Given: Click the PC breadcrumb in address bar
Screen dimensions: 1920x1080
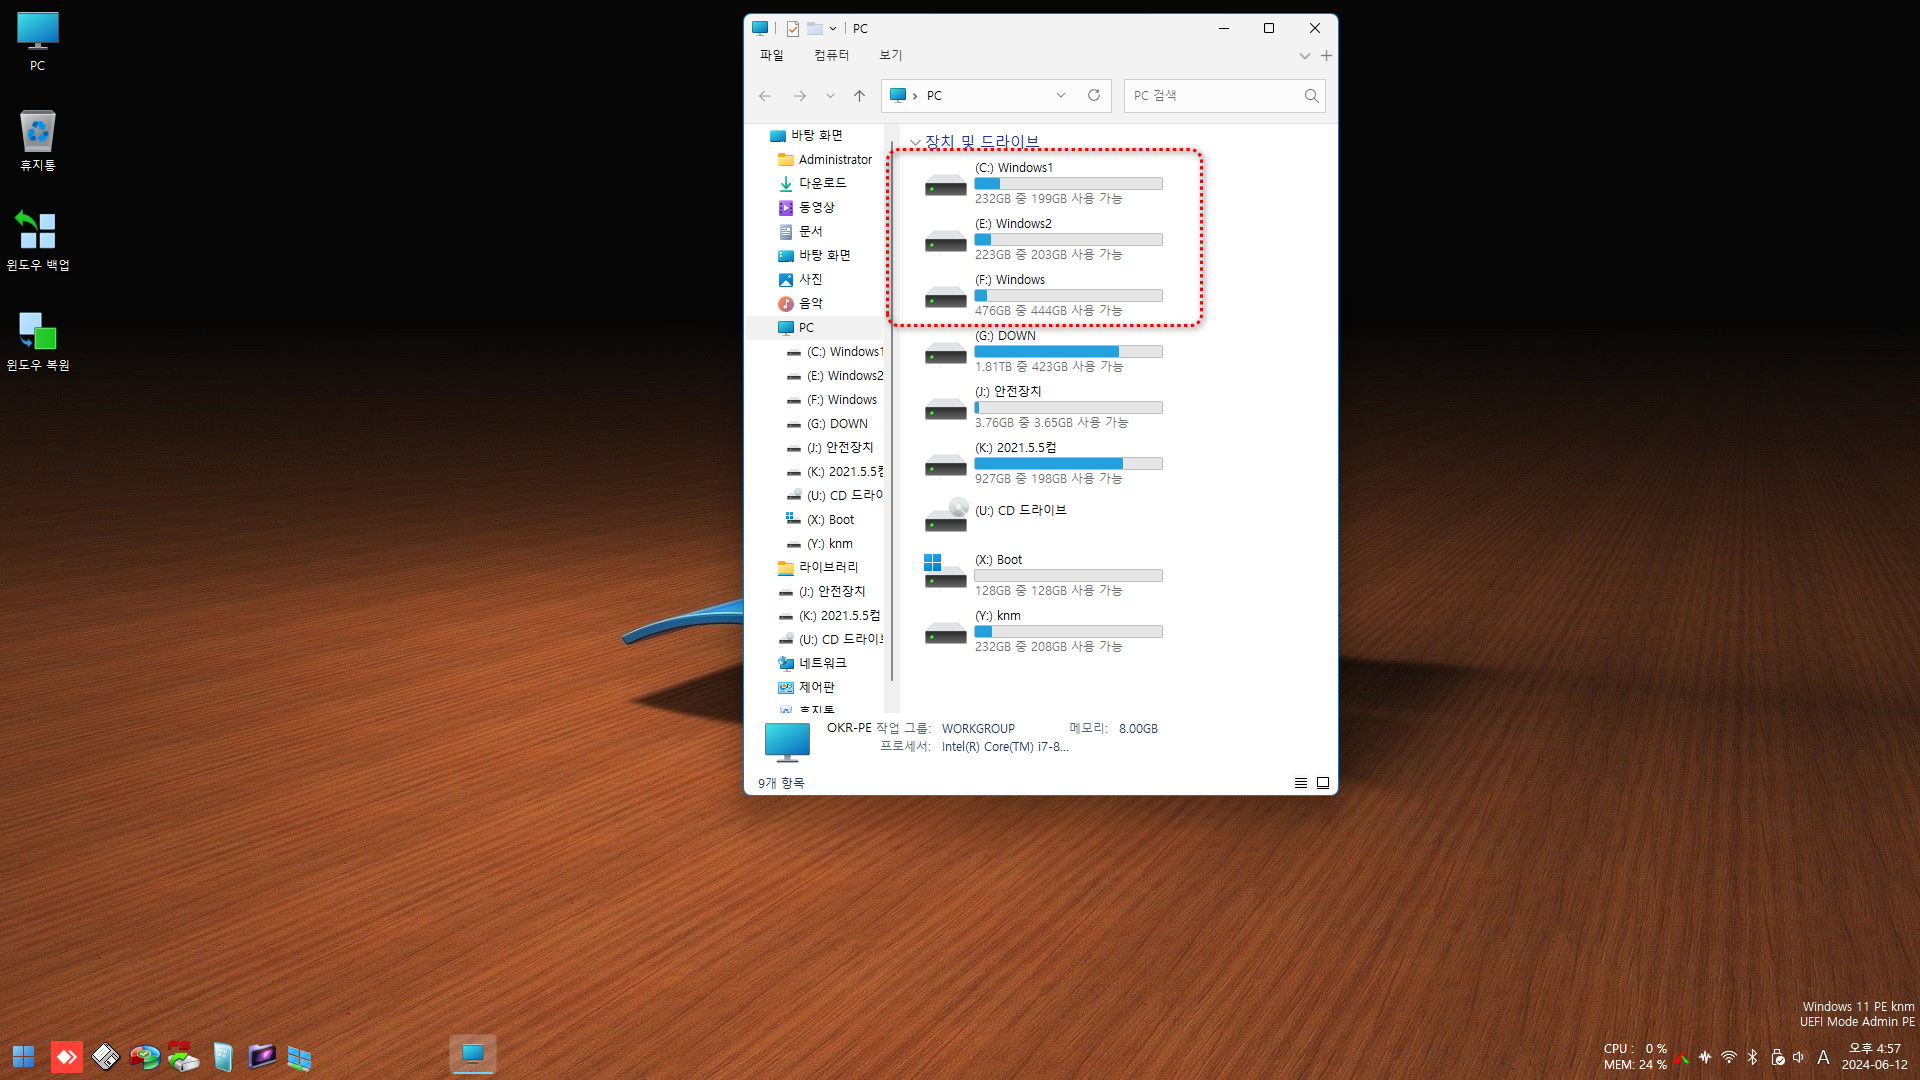Looking at the screenshot, I should click(934, 95).
